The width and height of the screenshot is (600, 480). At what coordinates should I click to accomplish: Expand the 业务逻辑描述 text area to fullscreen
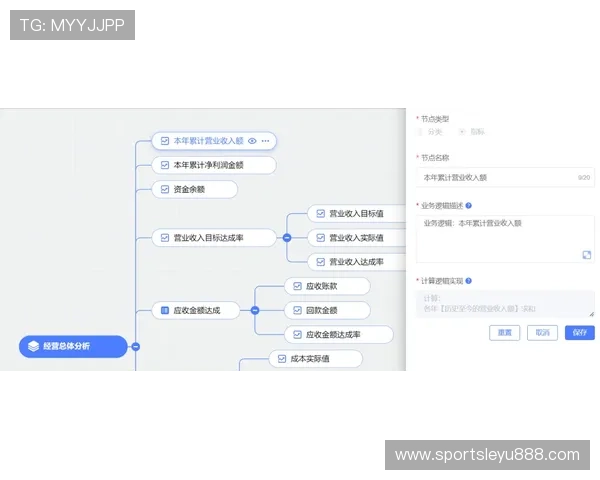(587, 255)
